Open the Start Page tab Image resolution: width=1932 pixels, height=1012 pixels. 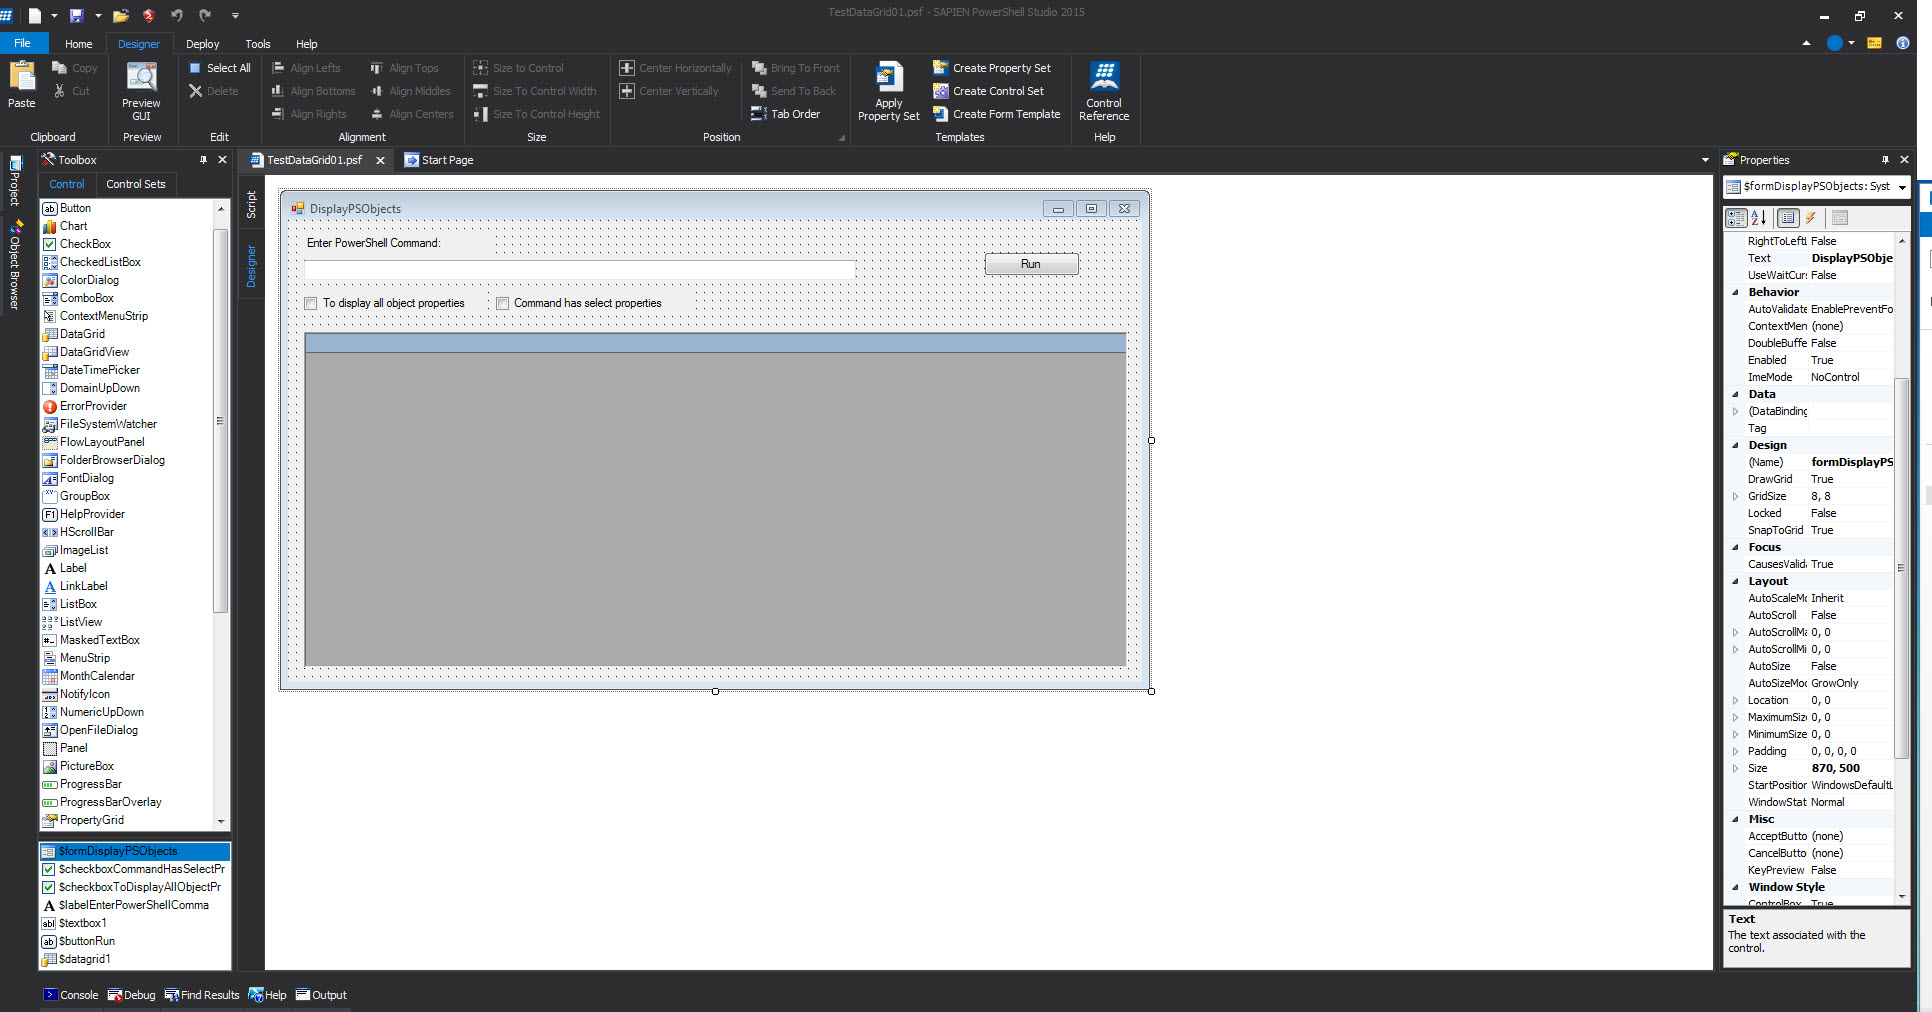point(438,160)
